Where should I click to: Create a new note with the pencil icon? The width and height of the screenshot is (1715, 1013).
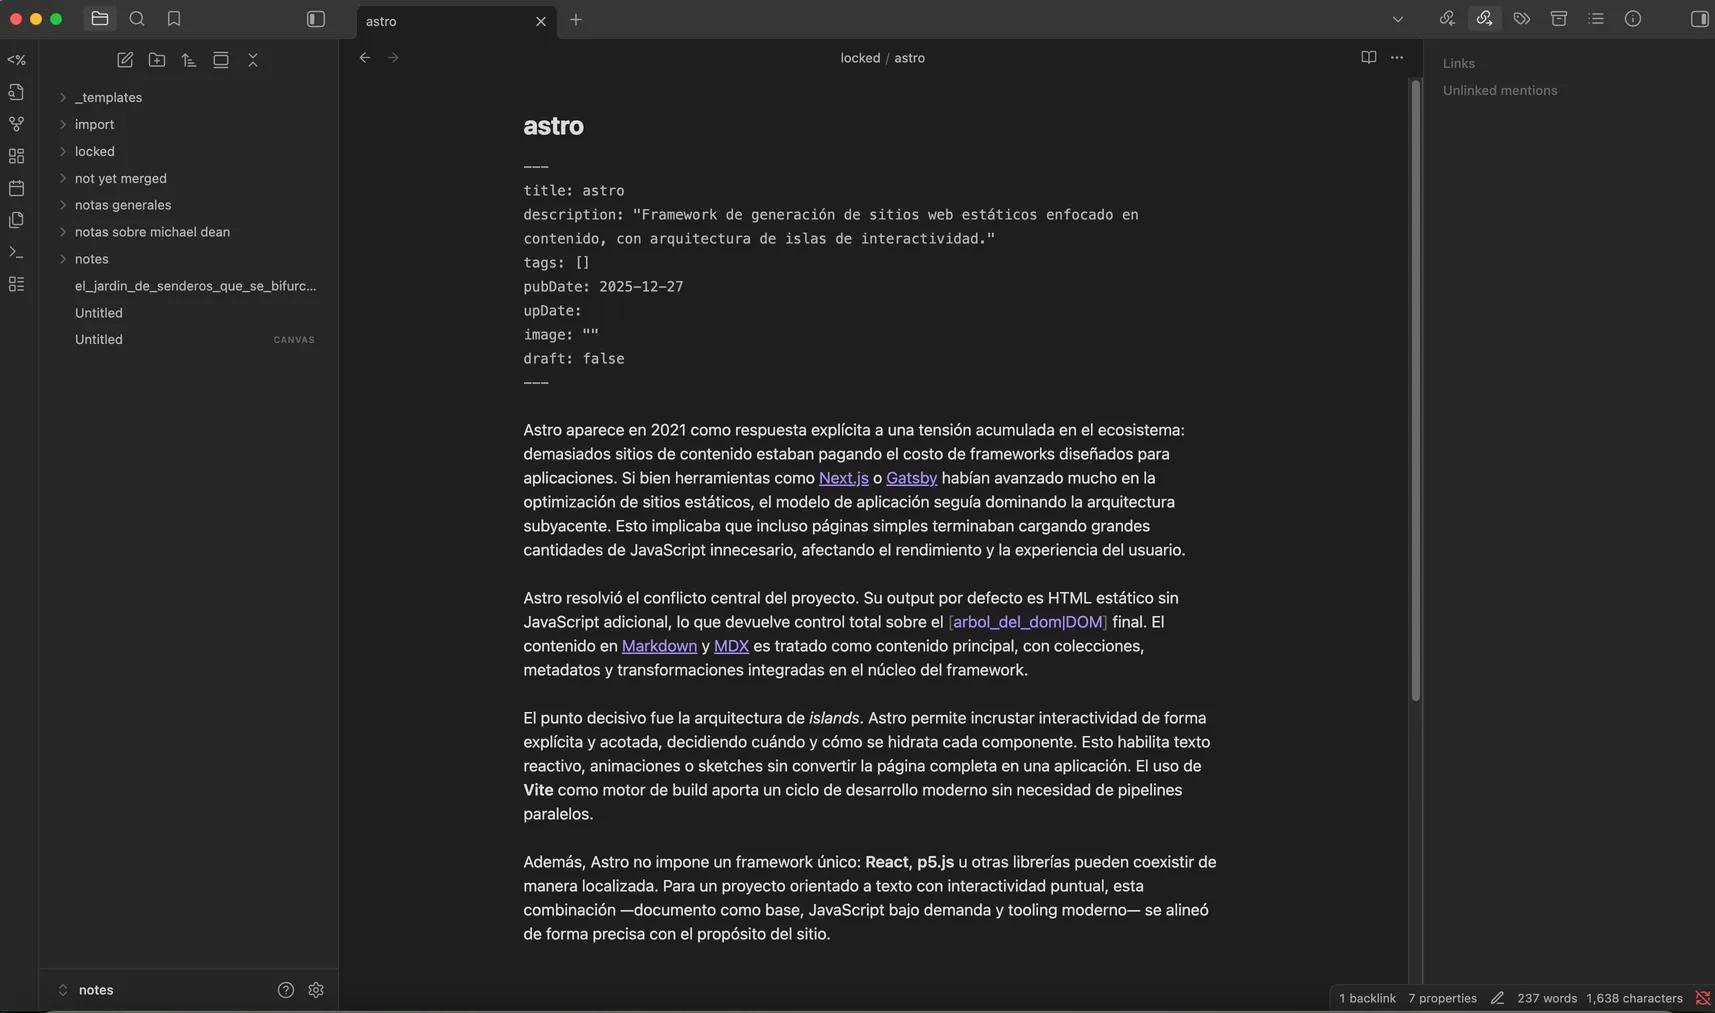[x=124, y=60]
